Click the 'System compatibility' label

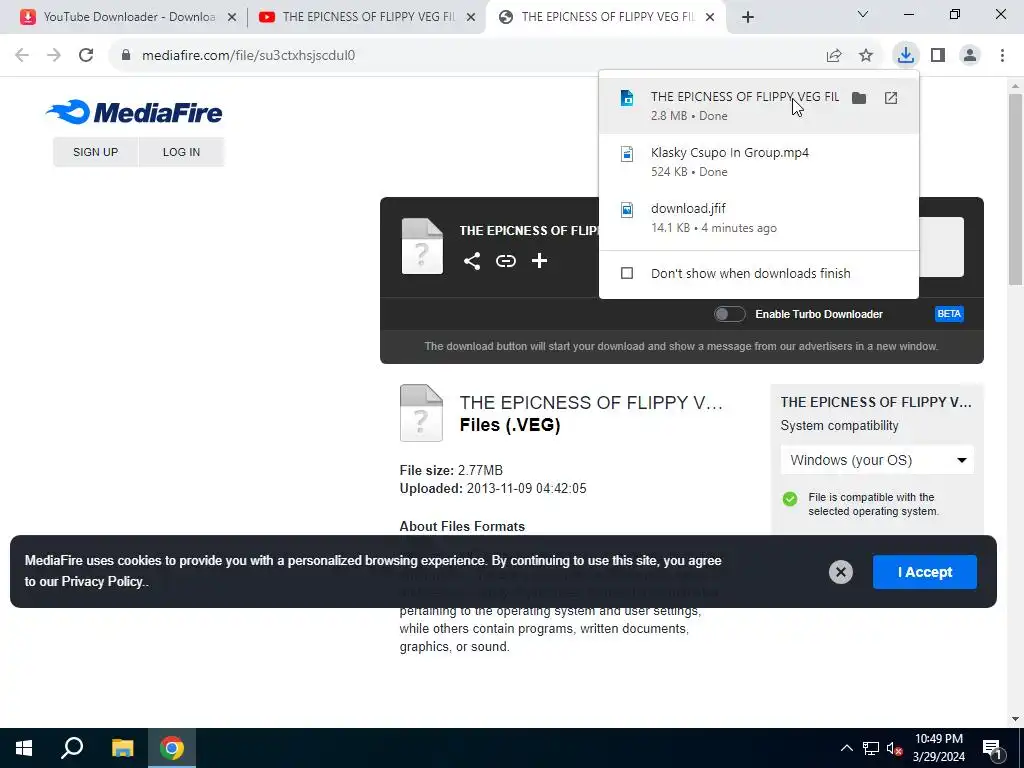click(839, 426)
